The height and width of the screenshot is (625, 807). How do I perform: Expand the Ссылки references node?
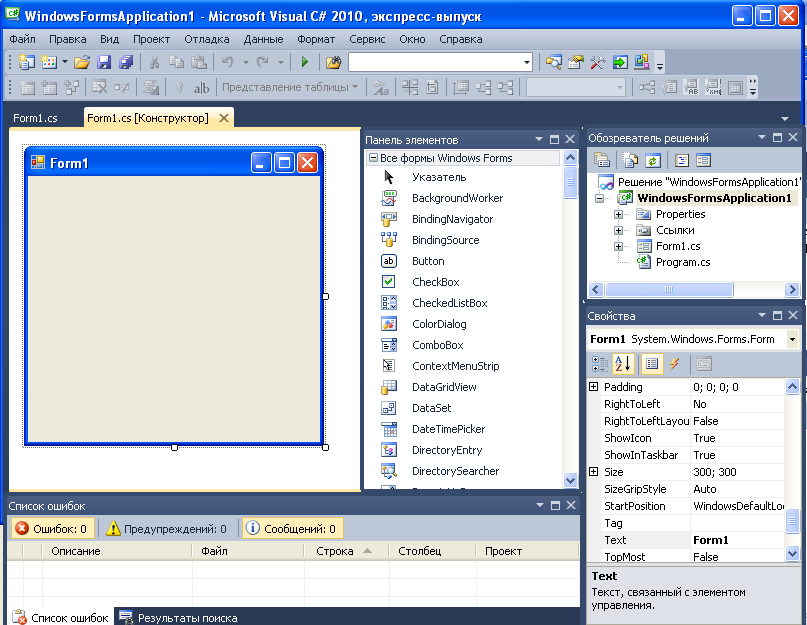(619, 230)
